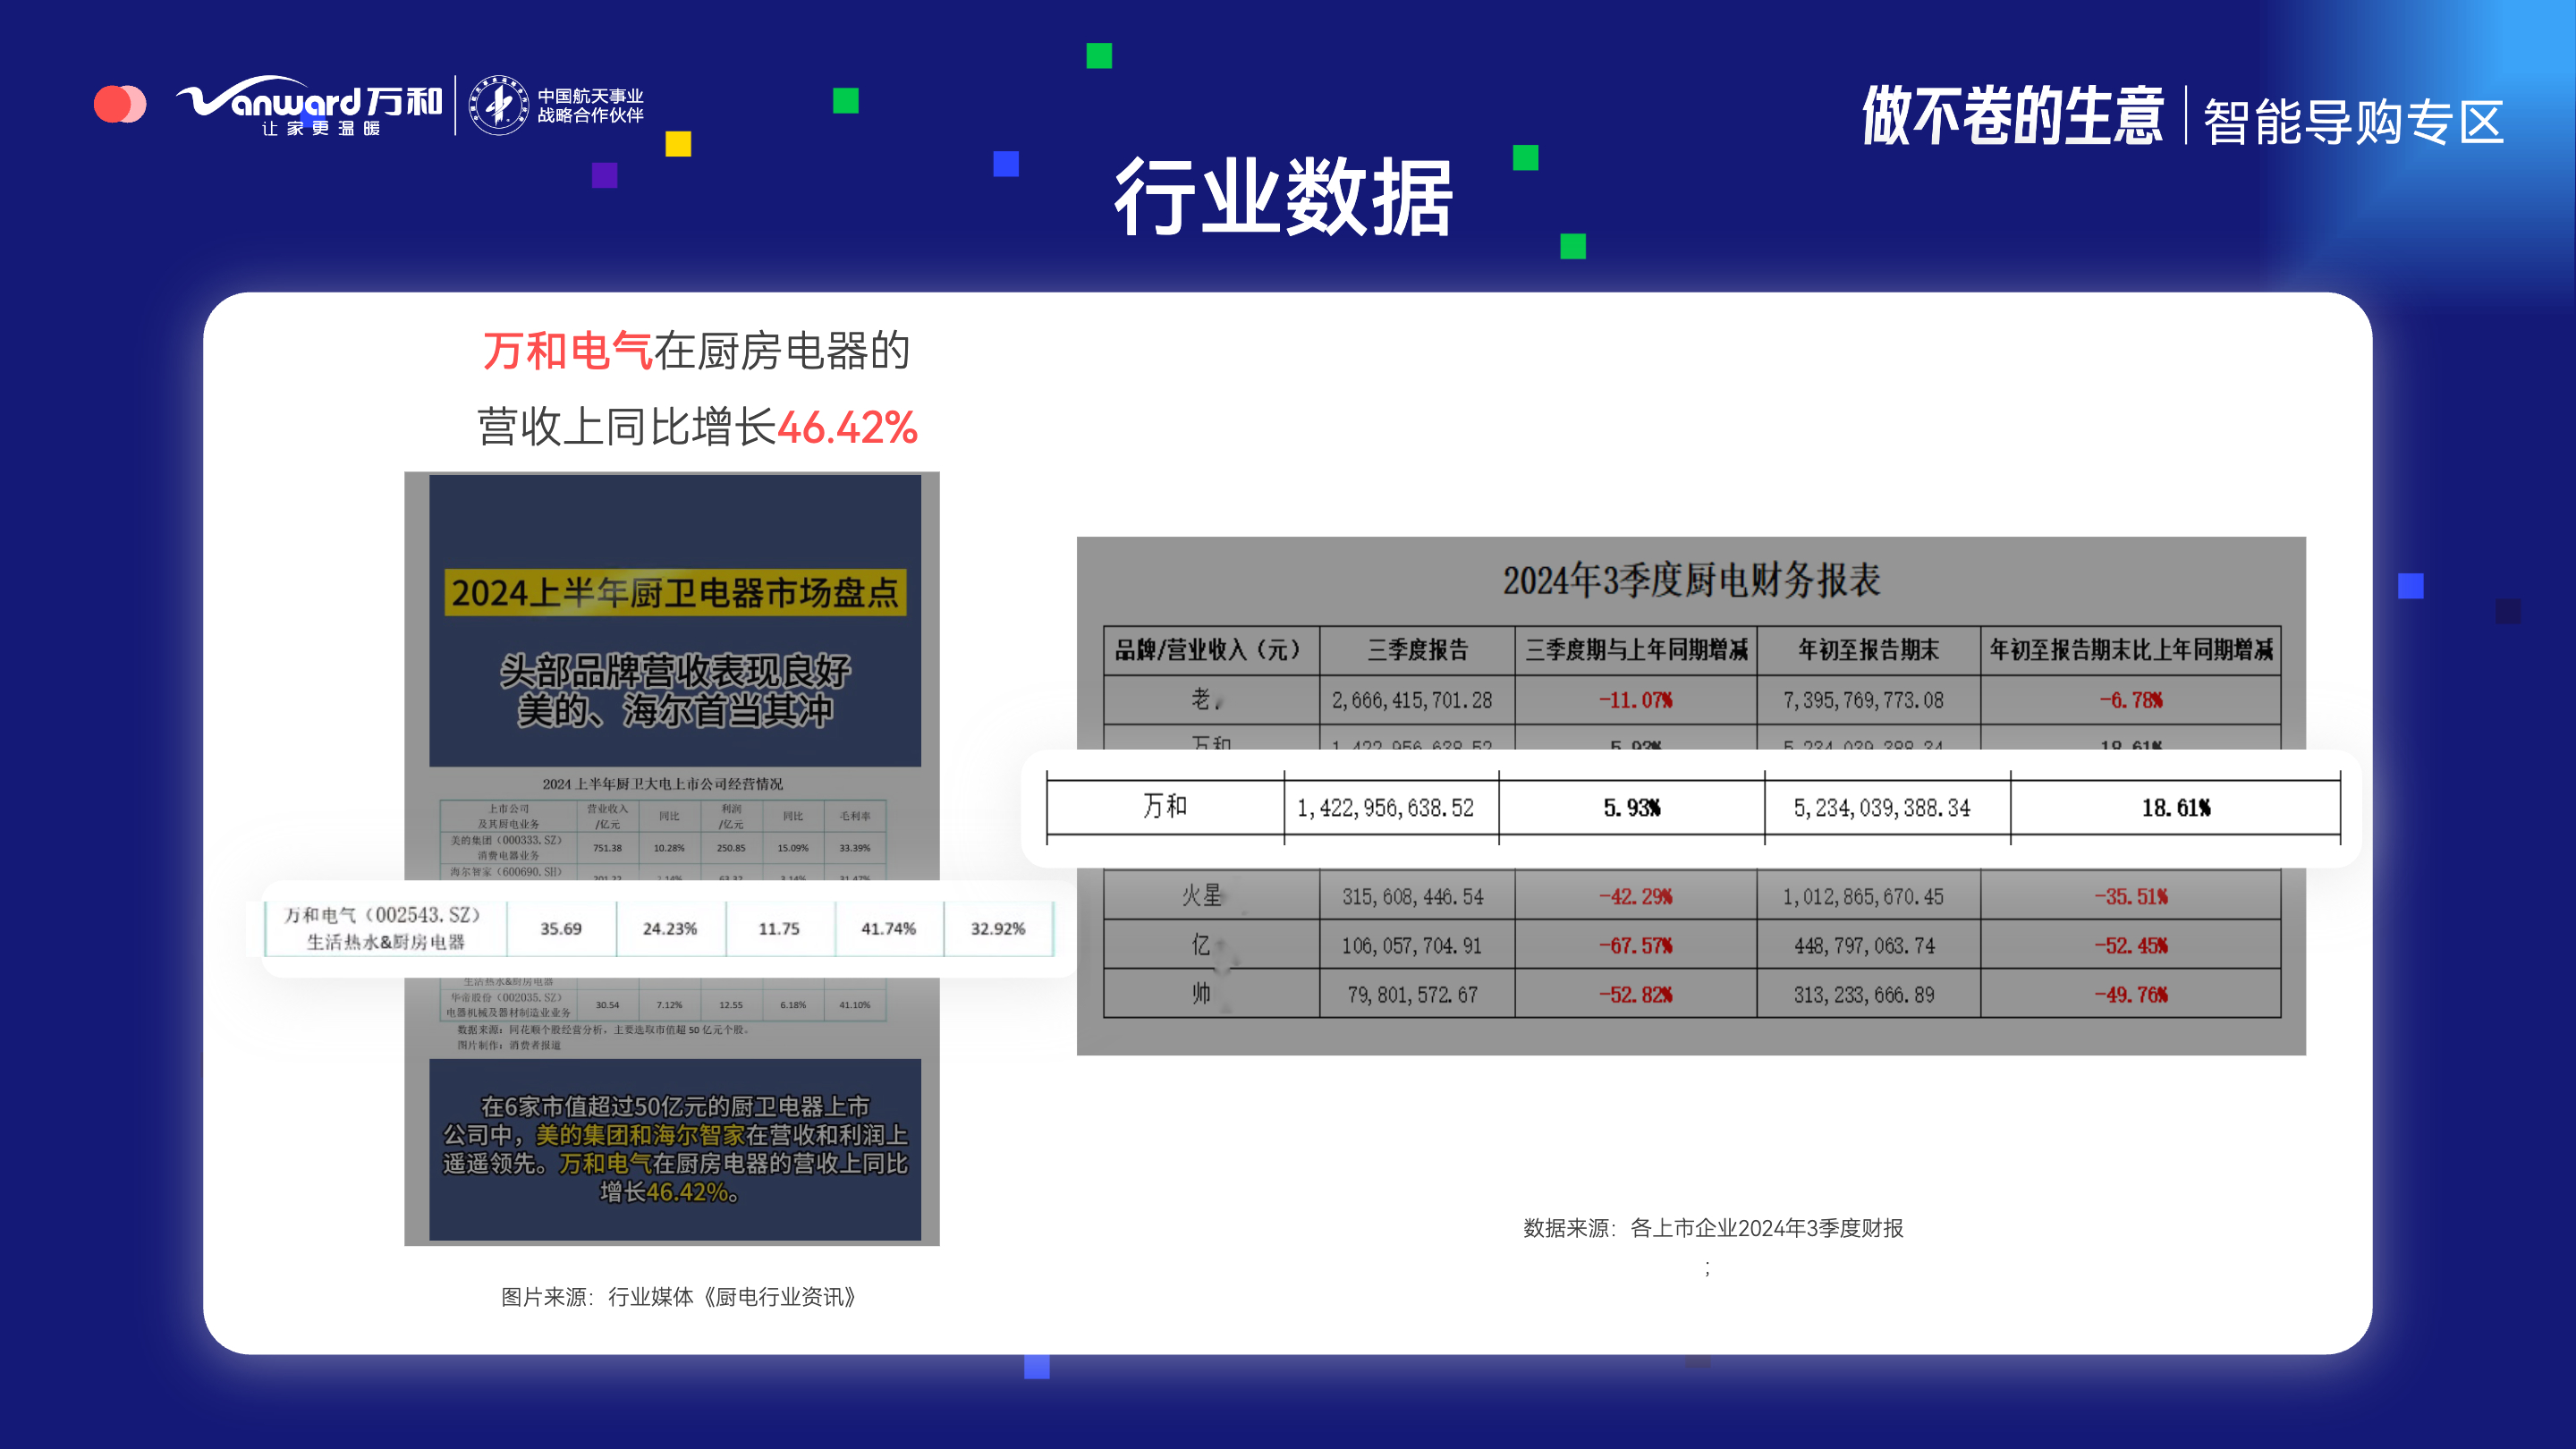Click the 2024年3季度厨电财务报表 title
Viewport: 2576px width, 1449px height.
[x=1691, y=580]
